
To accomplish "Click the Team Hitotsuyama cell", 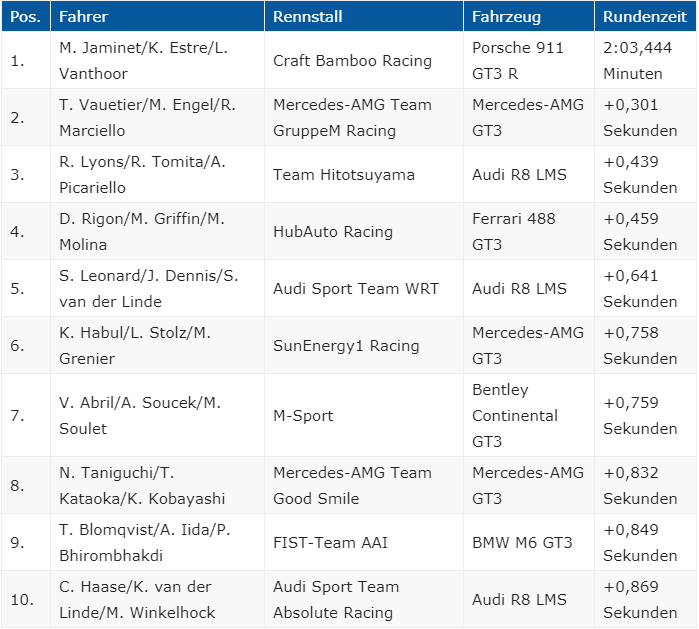I will tap(364, 174).
